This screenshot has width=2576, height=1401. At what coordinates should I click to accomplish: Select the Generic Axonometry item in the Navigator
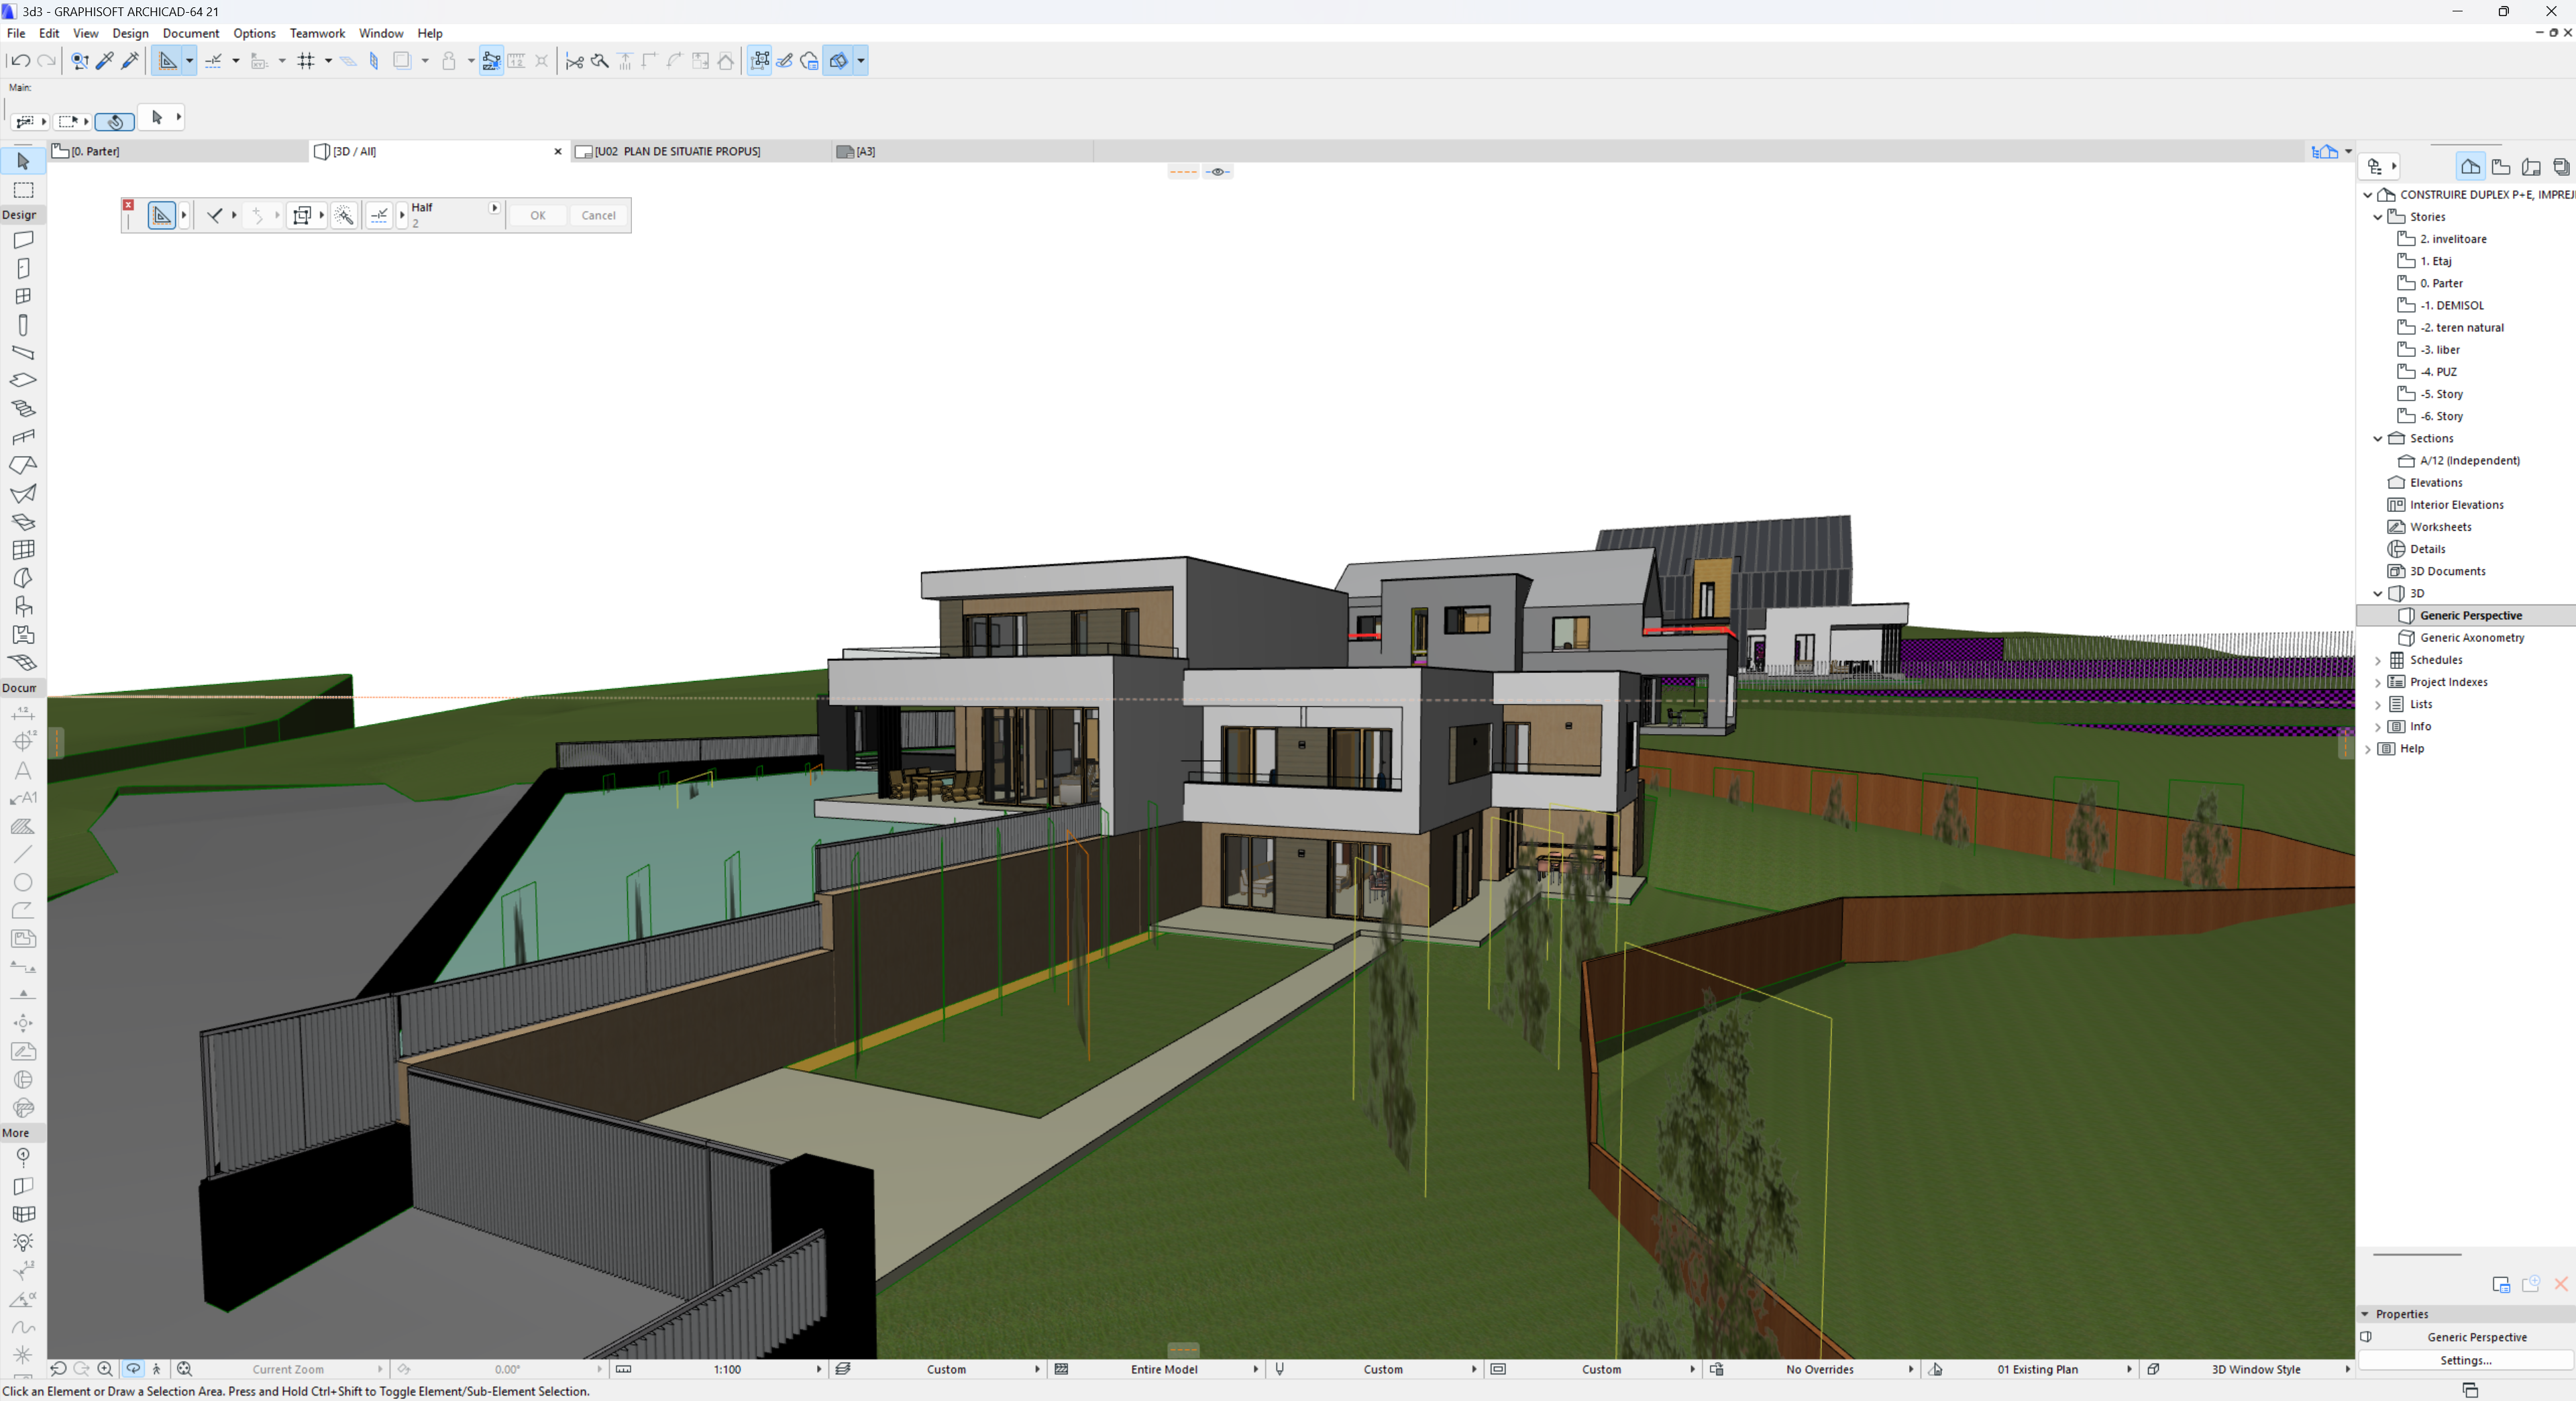2471,638
